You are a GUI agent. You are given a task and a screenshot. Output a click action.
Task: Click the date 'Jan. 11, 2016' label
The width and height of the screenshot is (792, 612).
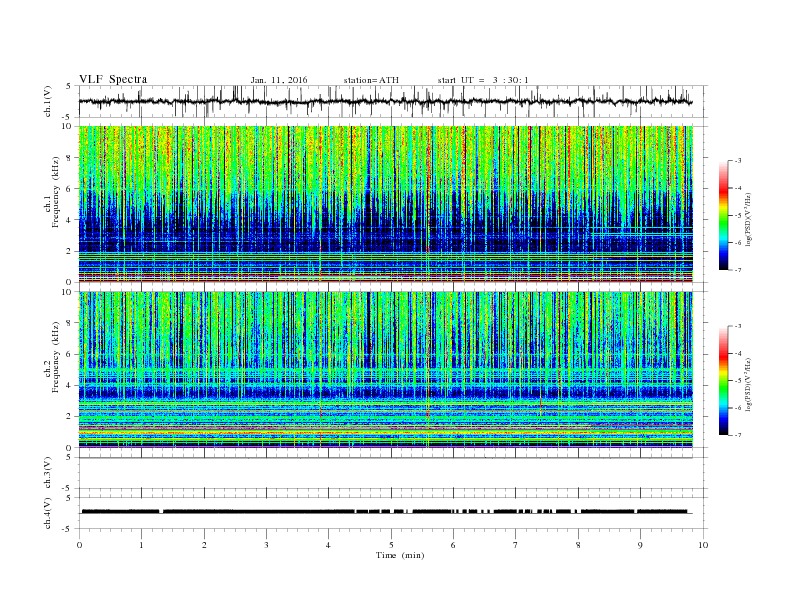(x=279, y=80)
